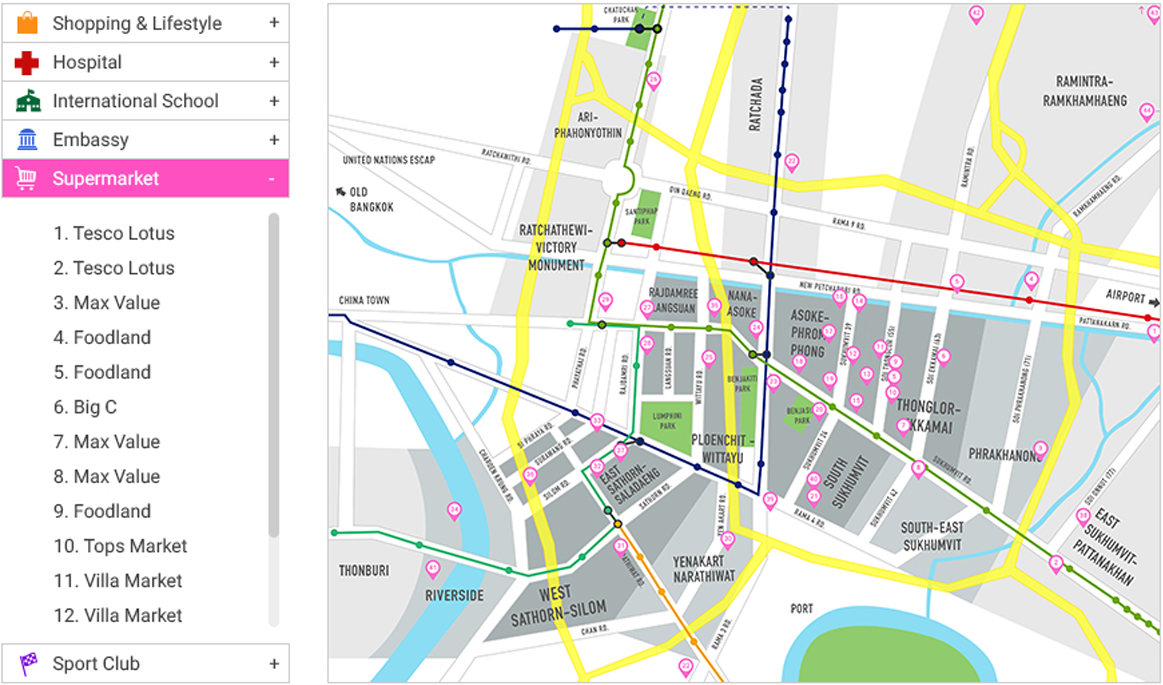The width and height of the screenshot is (1163, 685).
Task: Select map pin 34 by the river
Action: (x=454, y=510)
